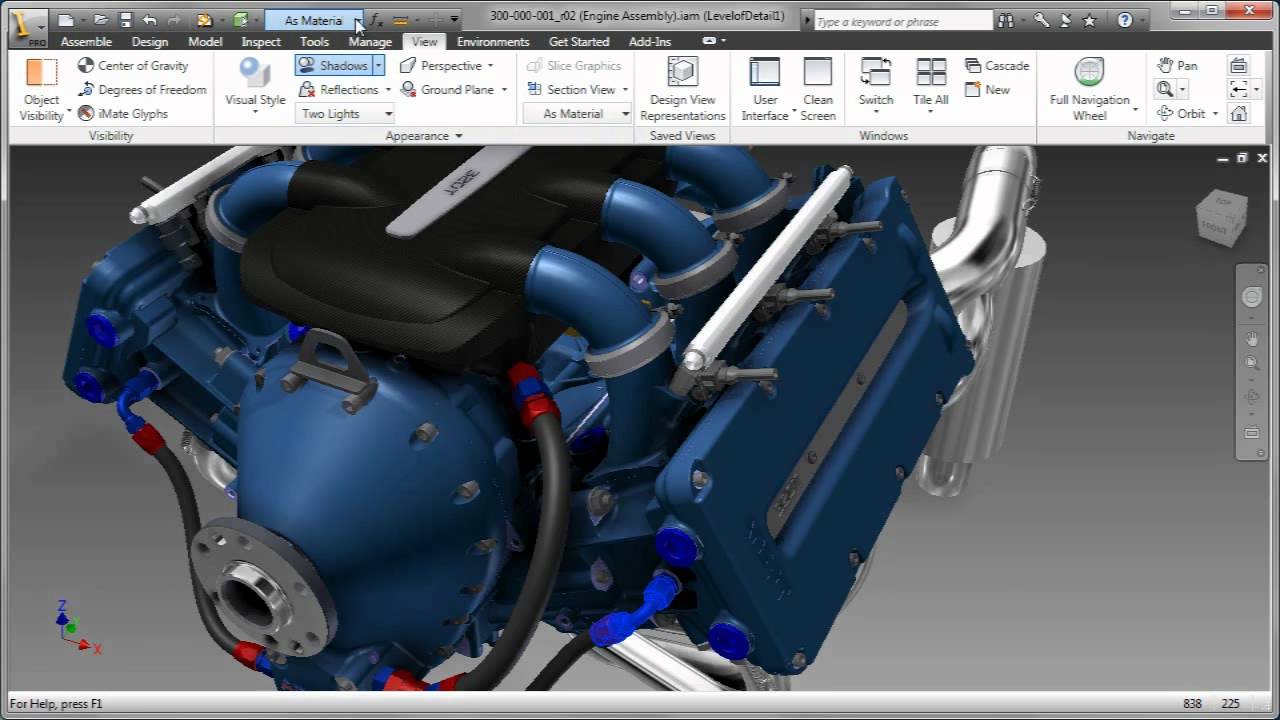Toggle iMate Glyphs visibility
Viewport: 1280px width, 720px height.
123,113
